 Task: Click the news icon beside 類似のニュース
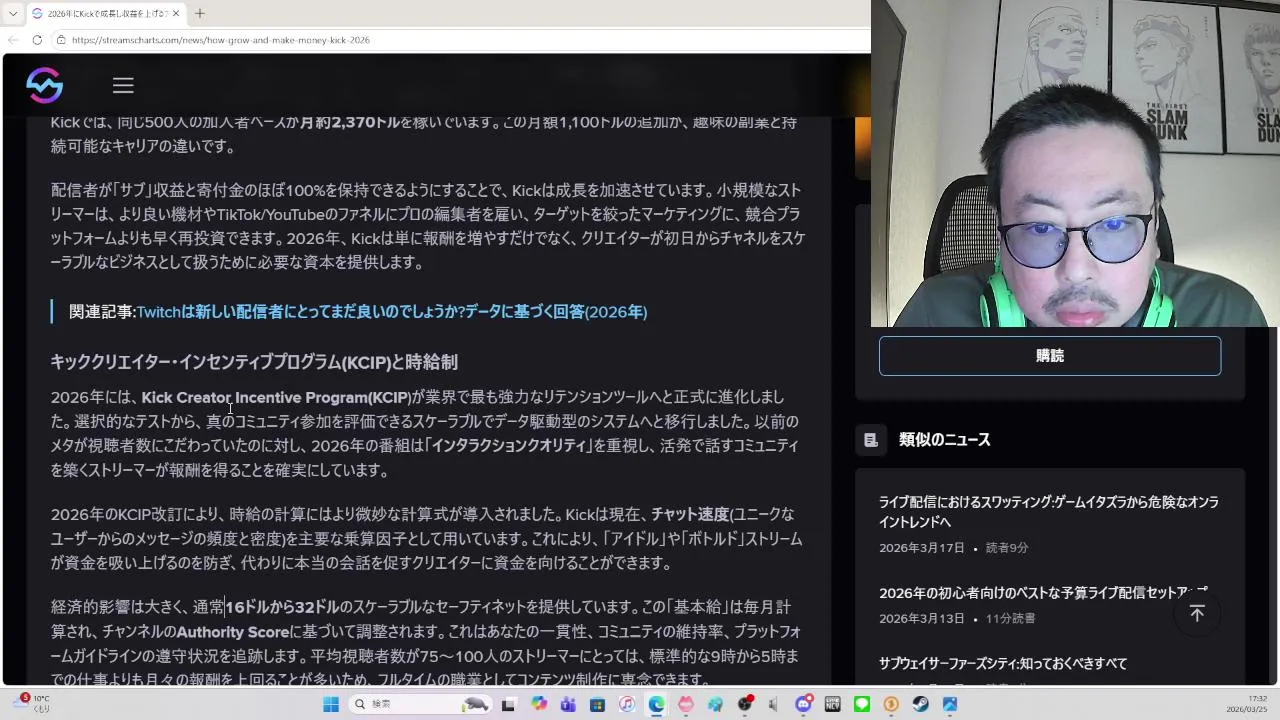click(871, 439)
